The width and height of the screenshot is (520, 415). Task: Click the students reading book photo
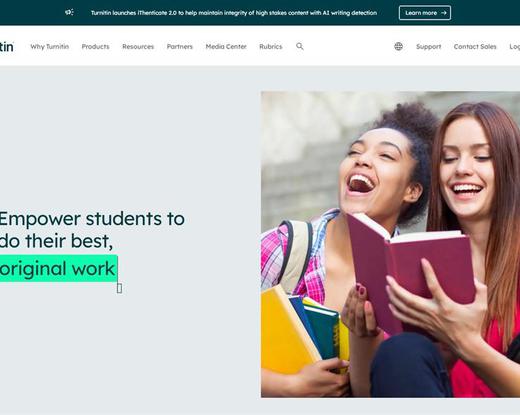tap(390, 244)
